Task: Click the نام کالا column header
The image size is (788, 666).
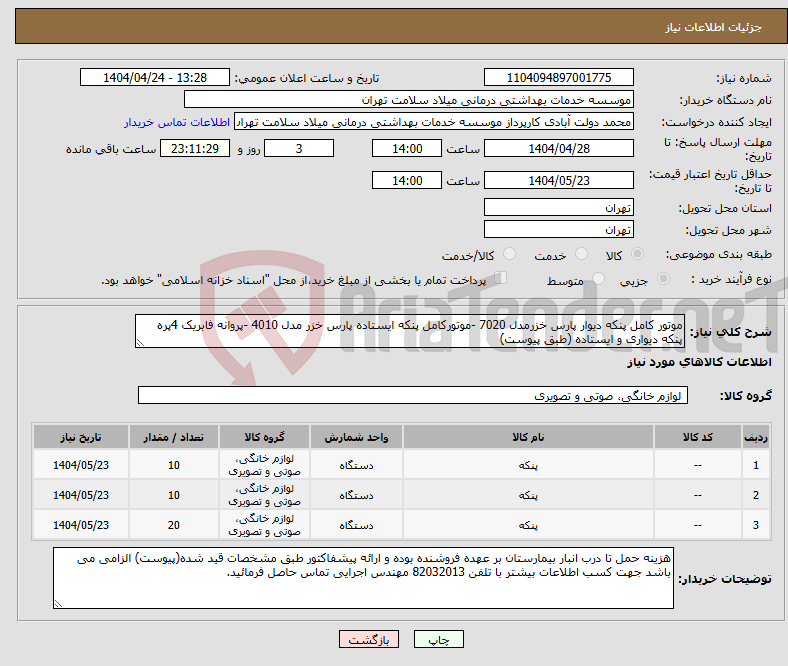Action: 528,437
